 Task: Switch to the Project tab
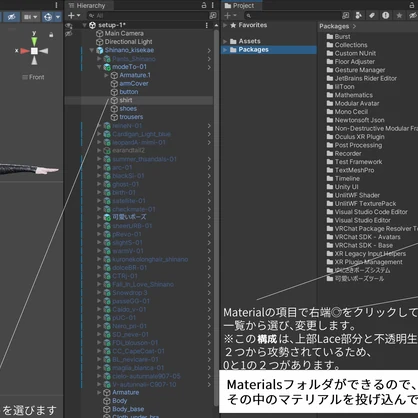point(240,6)
